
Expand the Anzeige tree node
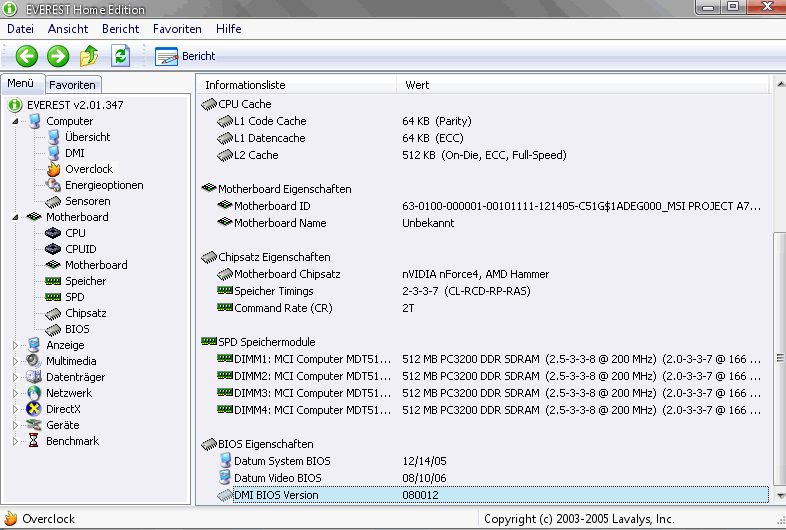tap(15, 345)
